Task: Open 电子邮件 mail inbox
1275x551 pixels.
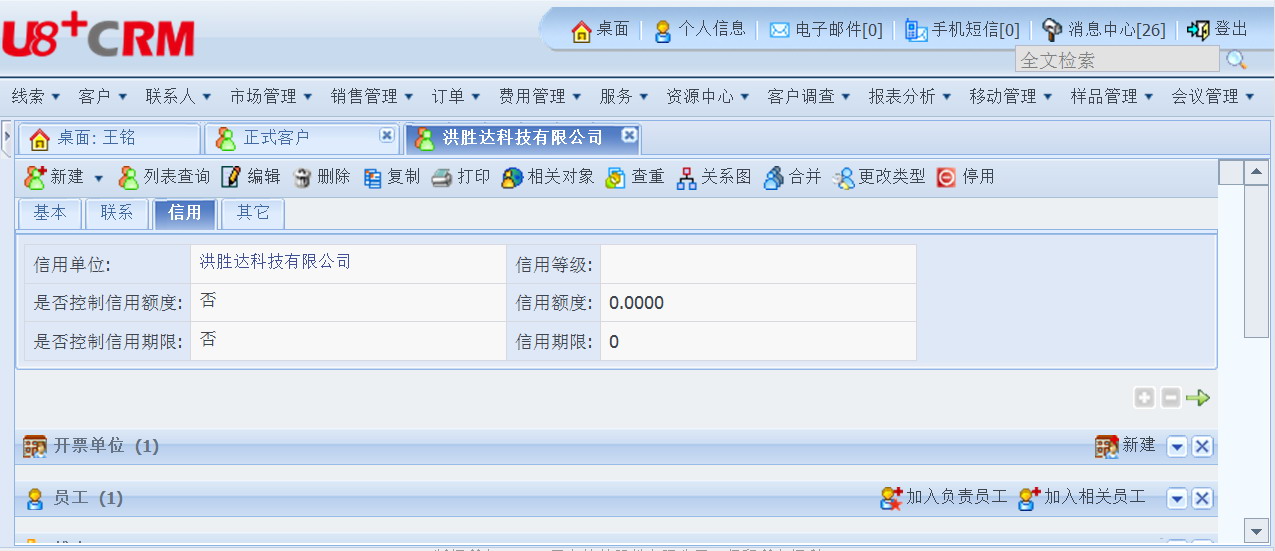Action: (826, 30)
